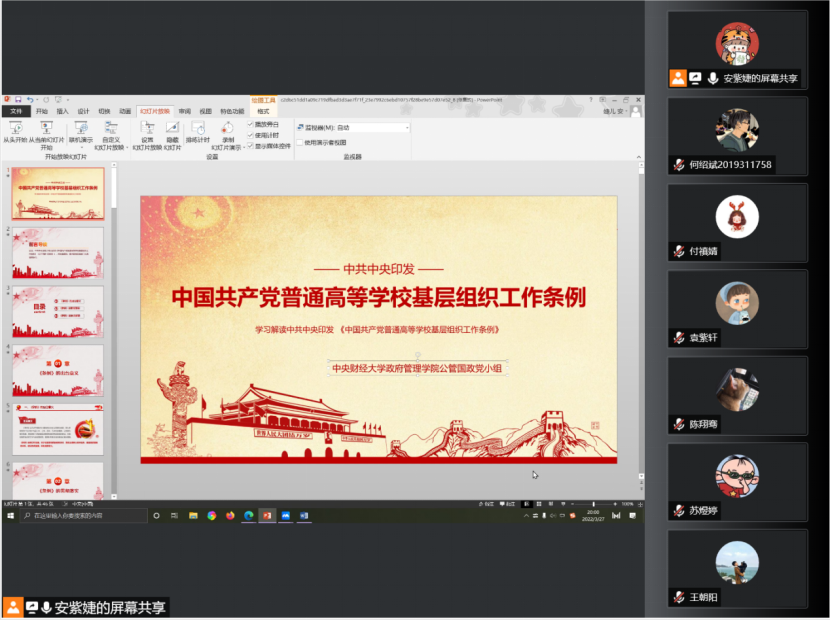
Task: Open PowerPoint from the Windows taskbar
Action: click(267, 515)
